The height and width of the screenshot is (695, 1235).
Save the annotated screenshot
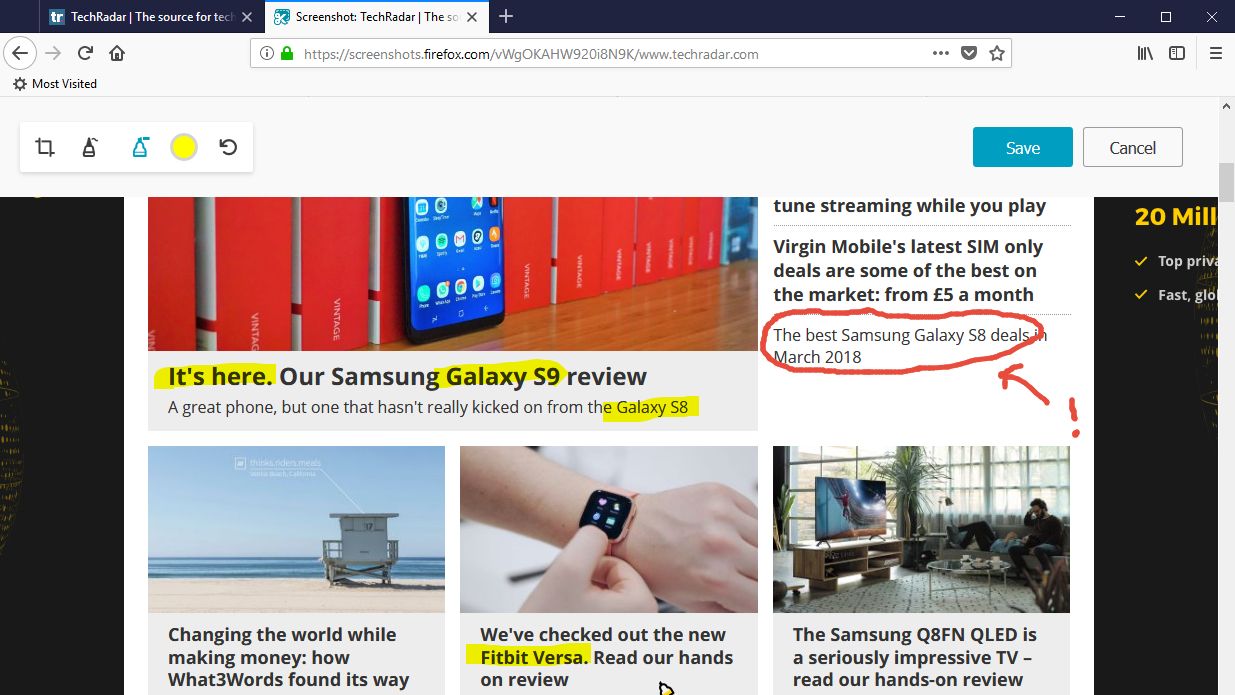tap(1022, 146)
